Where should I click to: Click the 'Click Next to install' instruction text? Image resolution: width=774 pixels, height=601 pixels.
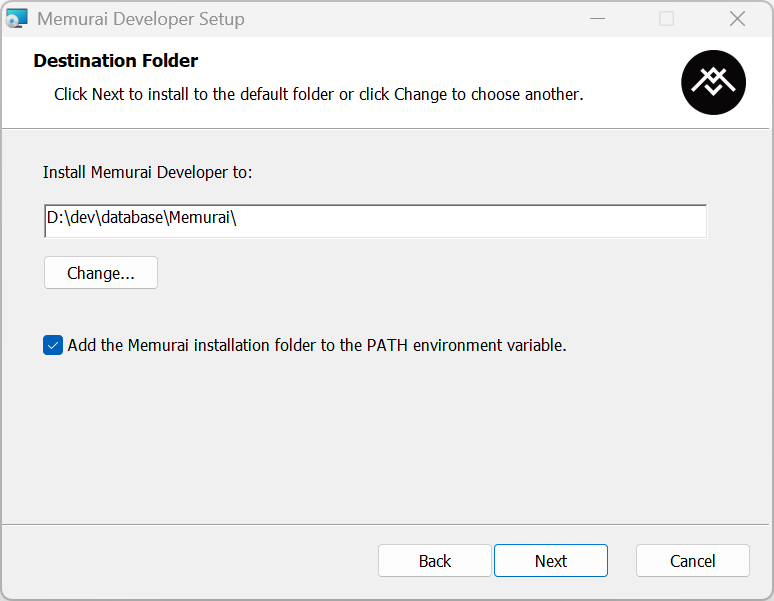click(319, 94)
